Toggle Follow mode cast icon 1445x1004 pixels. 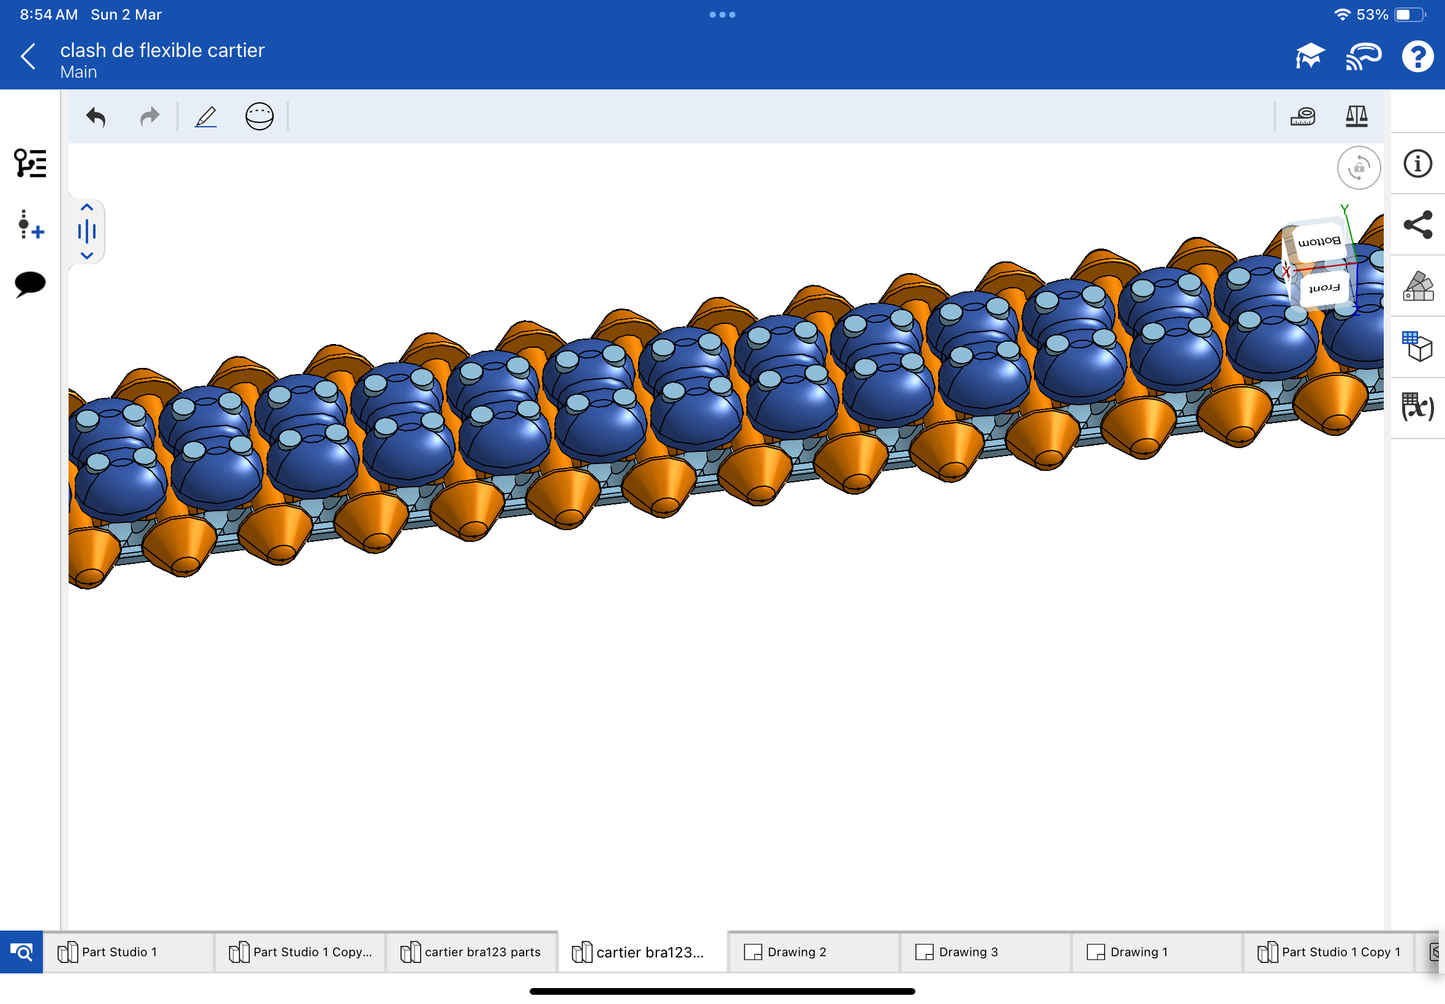[1363, 57]
